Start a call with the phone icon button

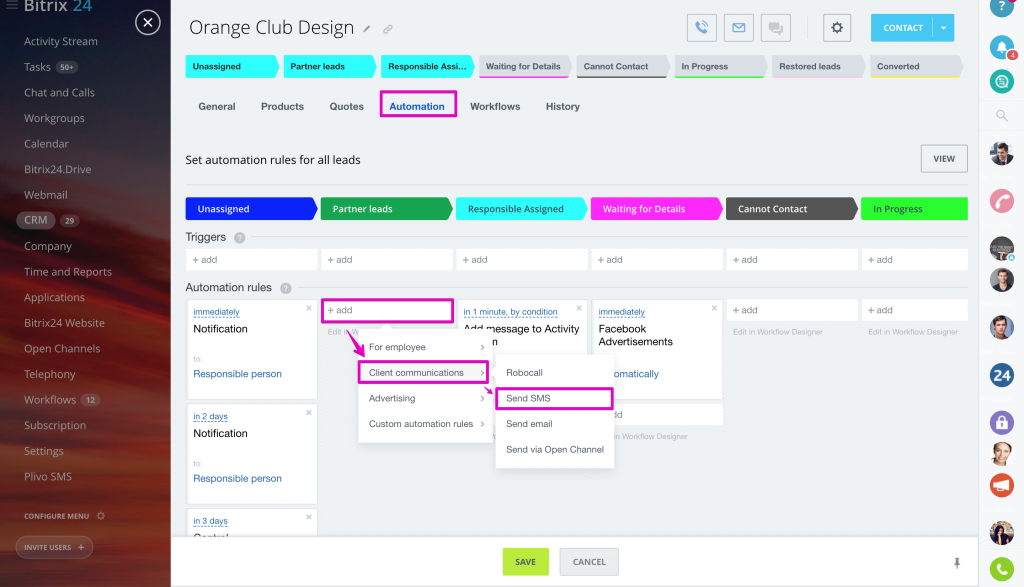tap(701, 28)
